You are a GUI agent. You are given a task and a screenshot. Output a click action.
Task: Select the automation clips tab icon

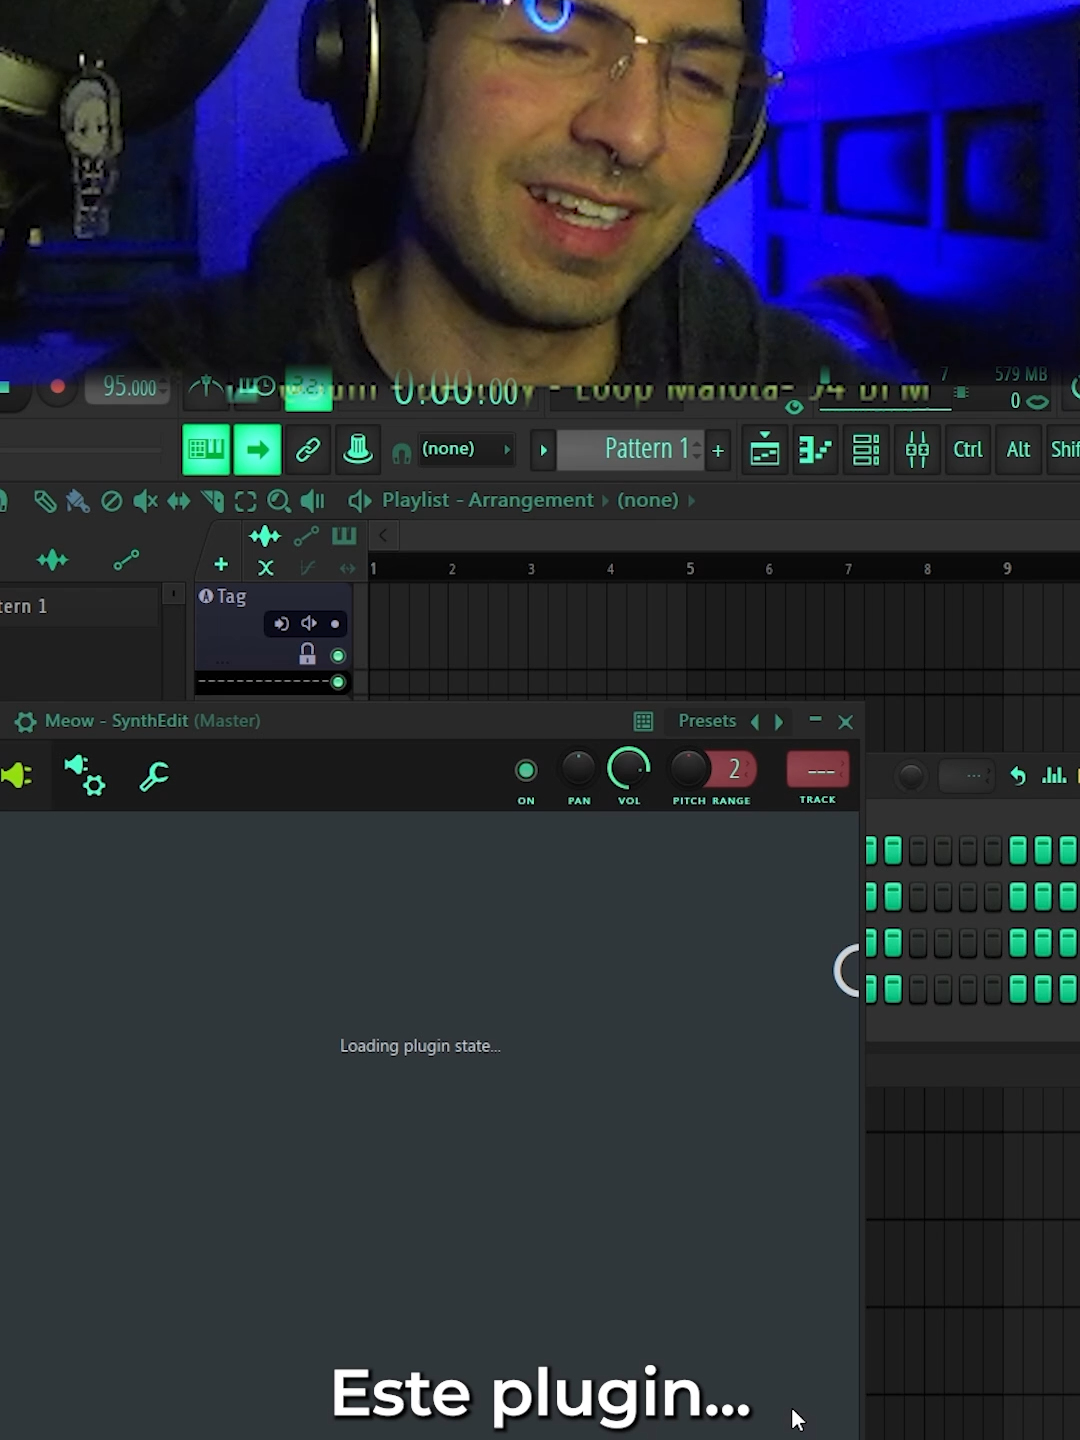coord(306,537)
